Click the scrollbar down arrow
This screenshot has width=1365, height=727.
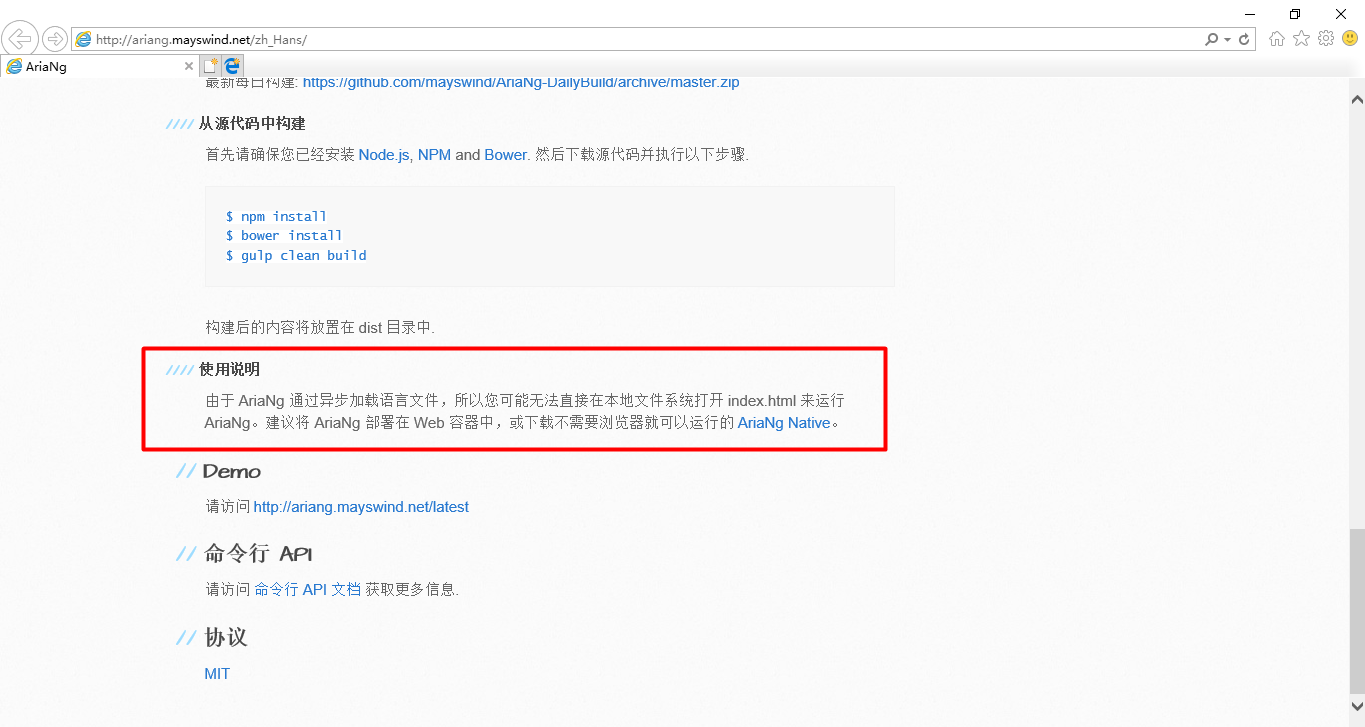point(1357,706)
